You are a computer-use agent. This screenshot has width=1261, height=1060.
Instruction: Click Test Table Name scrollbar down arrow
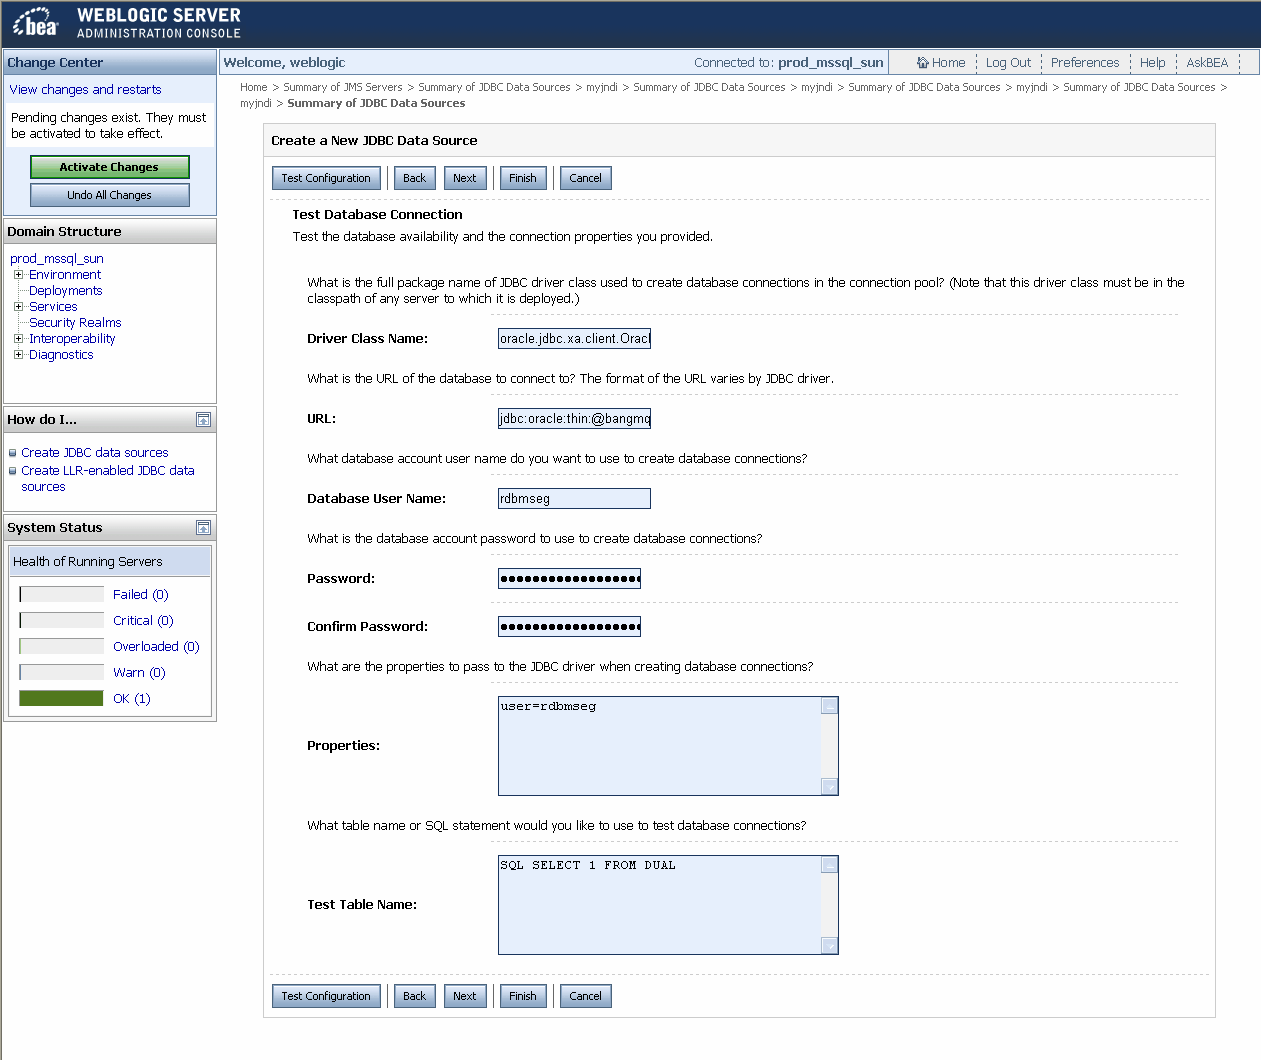829,946
